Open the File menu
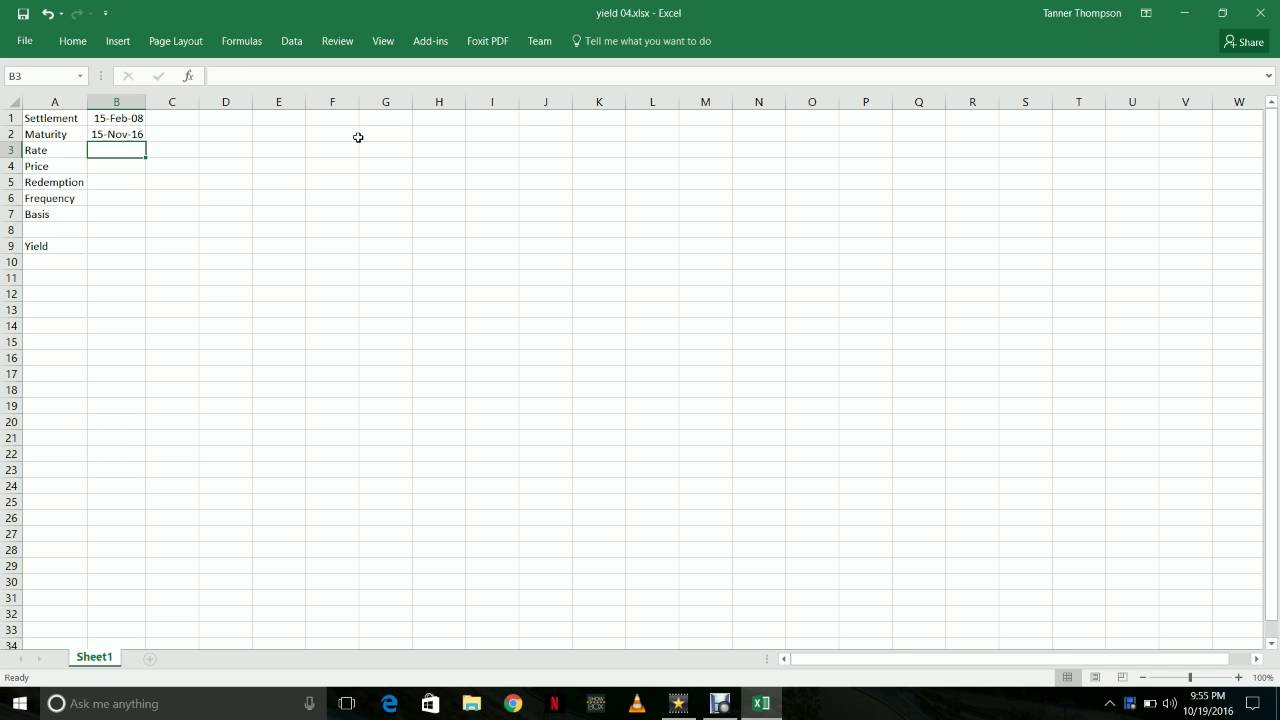1280x720 pixels. click(x=25, y=41)
